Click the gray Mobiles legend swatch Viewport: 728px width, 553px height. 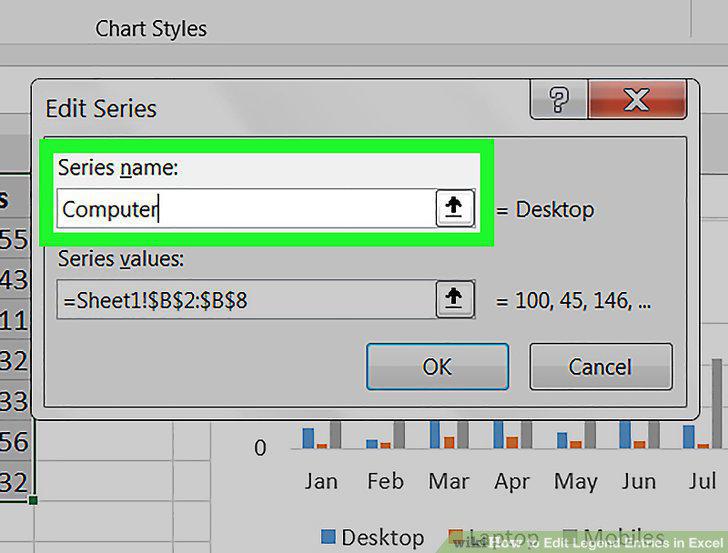click(x=570, y=536)
